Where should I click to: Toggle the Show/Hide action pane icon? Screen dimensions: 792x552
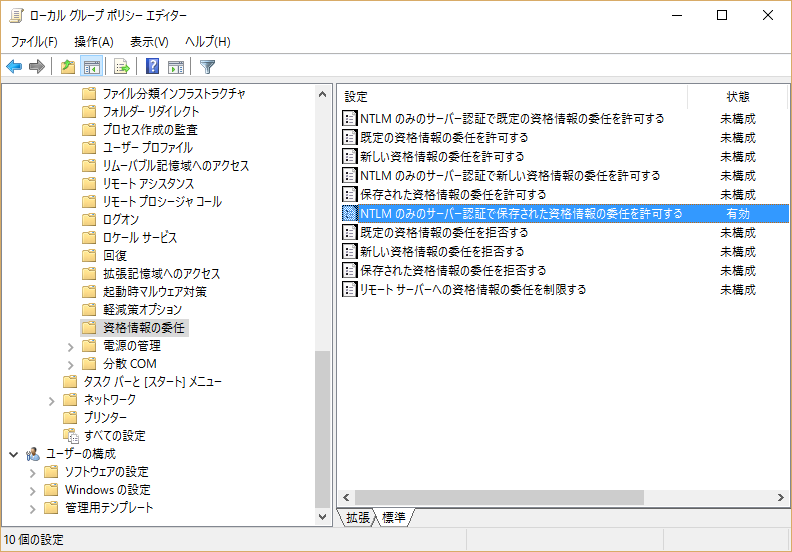176,66
